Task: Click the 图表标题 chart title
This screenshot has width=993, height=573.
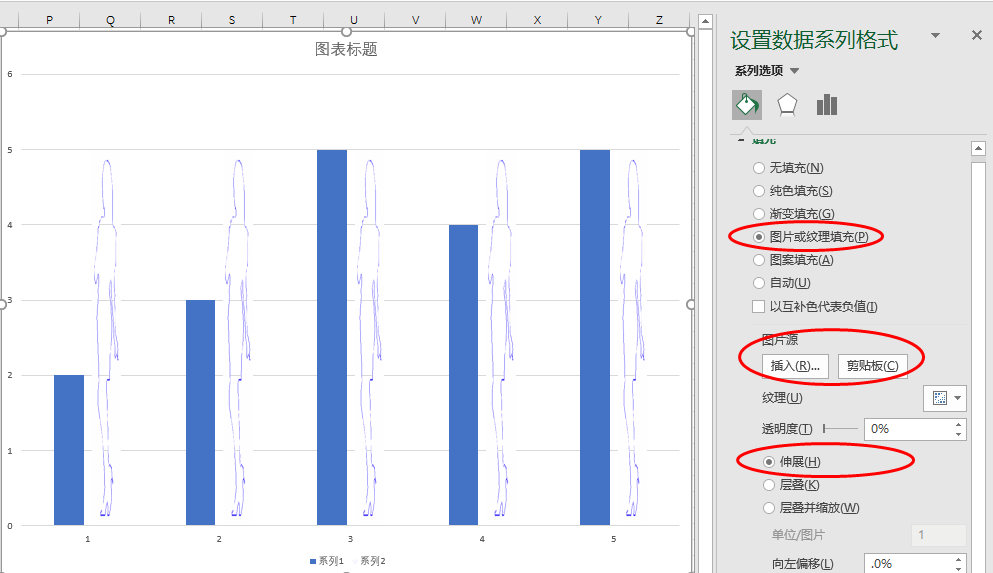Action: tap(346, 49)
